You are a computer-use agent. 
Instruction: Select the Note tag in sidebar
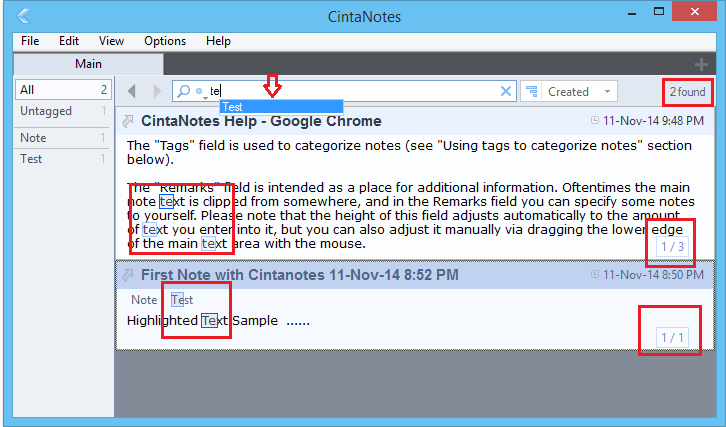click(63, 138)
